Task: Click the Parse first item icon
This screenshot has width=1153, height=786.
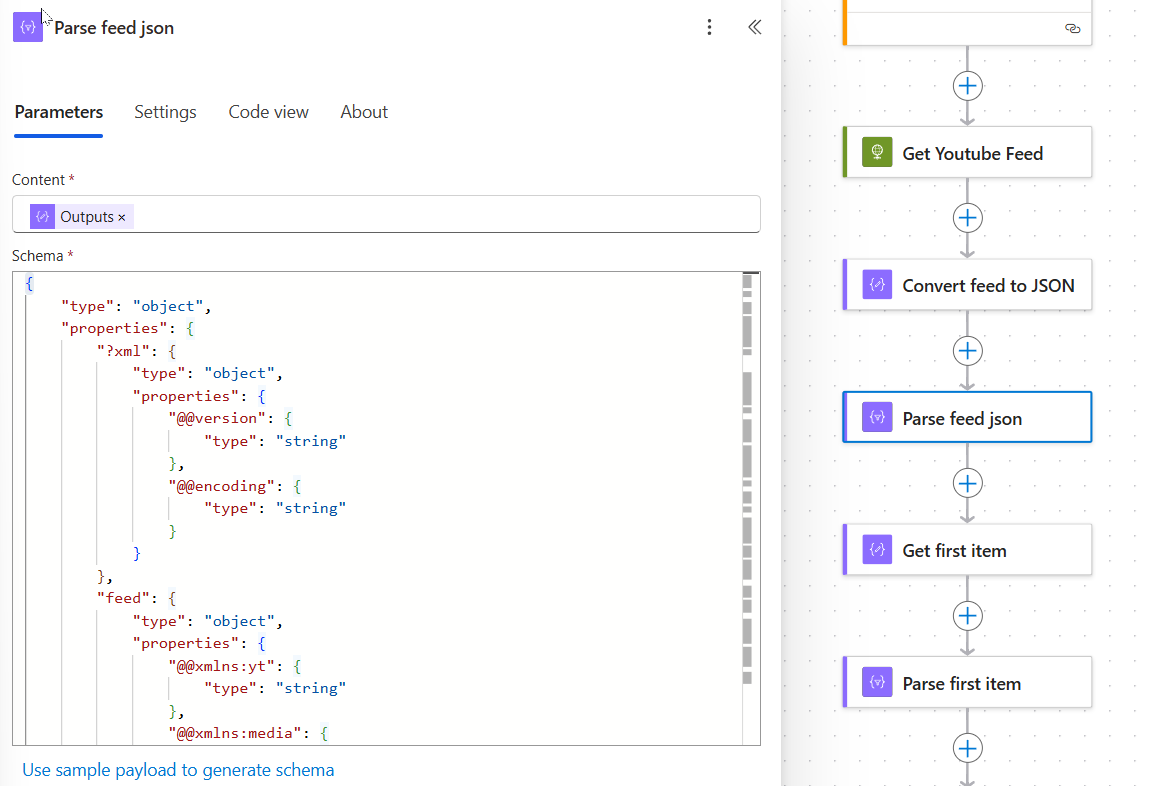Action: pyautogui.click(x=877, y=682)
